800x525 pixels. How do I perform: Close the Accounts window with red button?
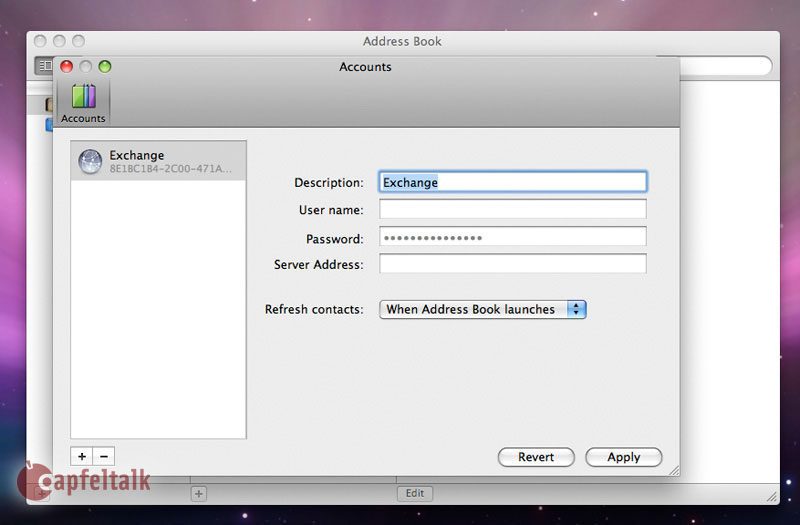[66, 66]
